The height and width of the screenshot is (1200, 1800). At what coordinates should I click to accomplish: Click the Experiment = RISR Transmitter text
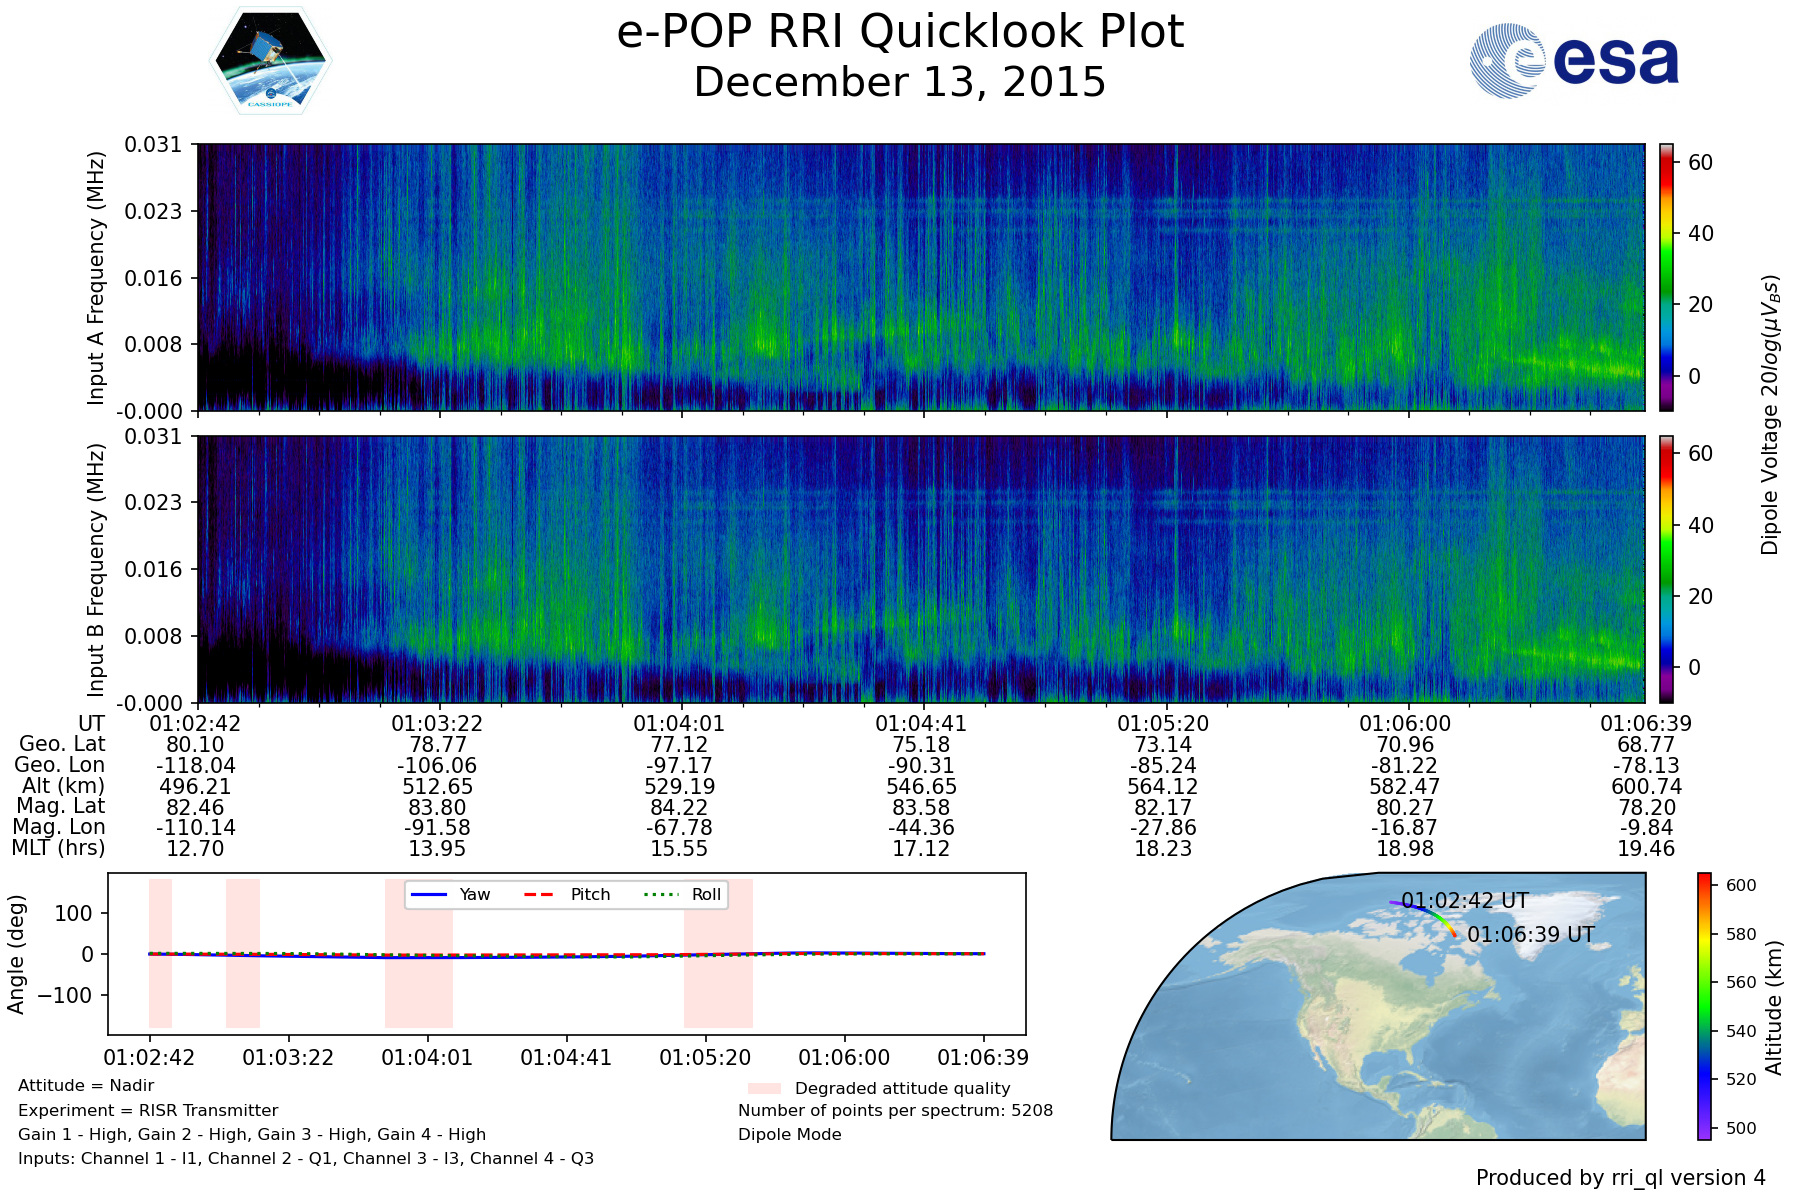pos(148,1110)
